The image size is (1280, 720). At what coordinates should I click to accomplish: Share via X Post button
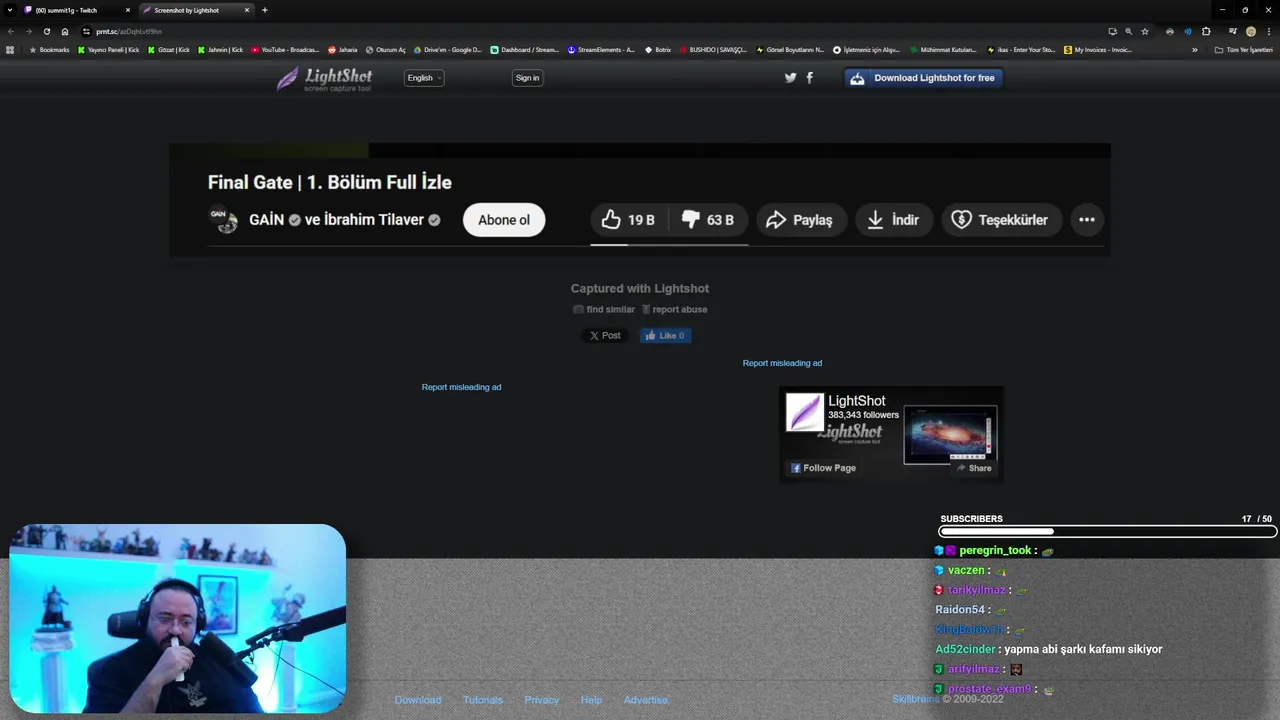click(605, 336)
